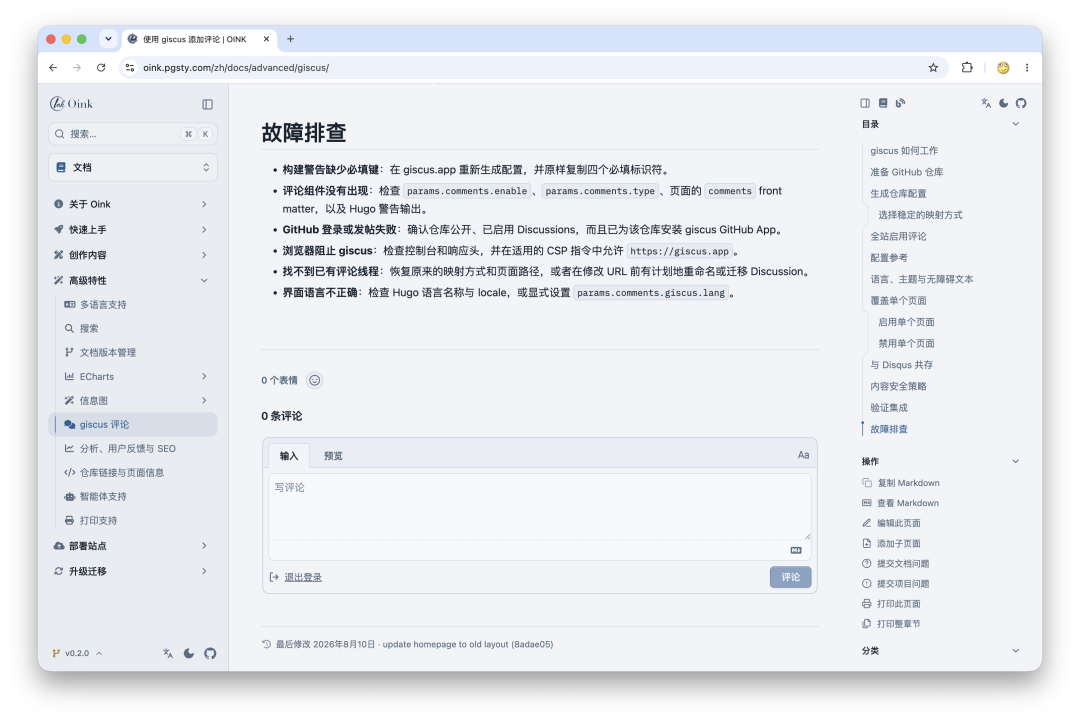The height and width of the screenshot is (721, 1080).
Task: Select giscus 评论 in sidebar
Action: point(135,424)
